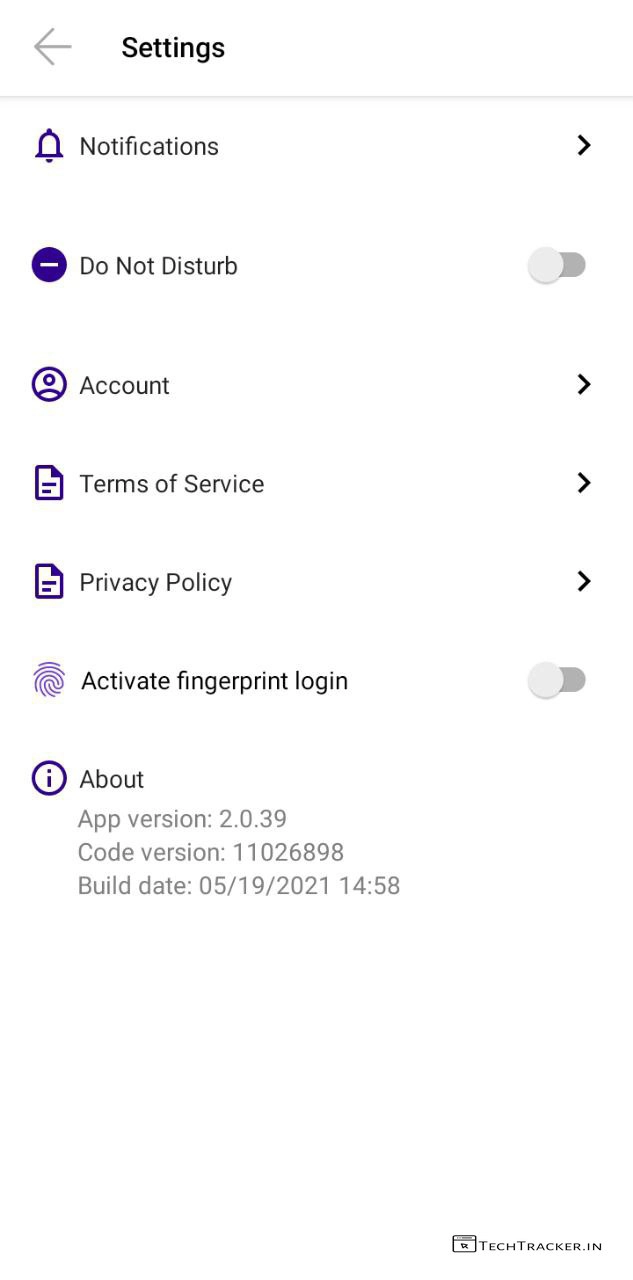
Task: Tap the About section label
Action: click(x=112, y=779)
